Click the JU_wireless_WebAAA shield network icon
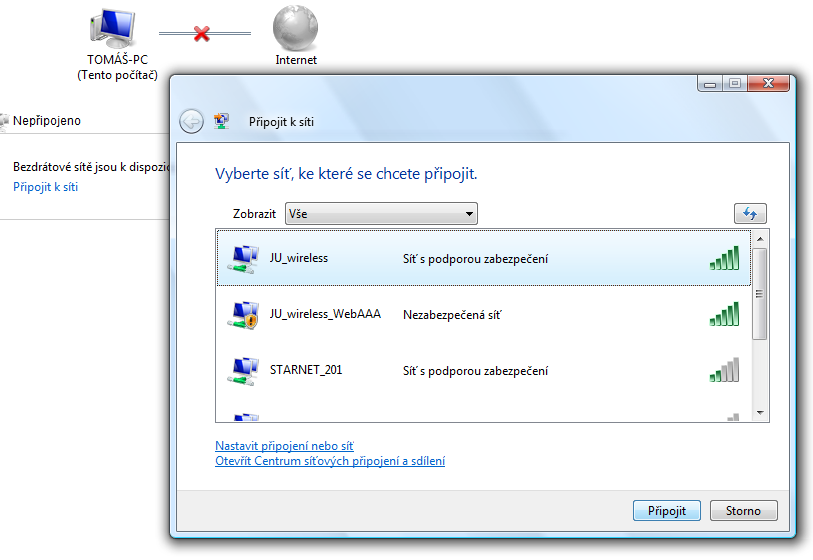Image resolution: width=813 pixels, height=560 pixels. click(x=243, y=315)
